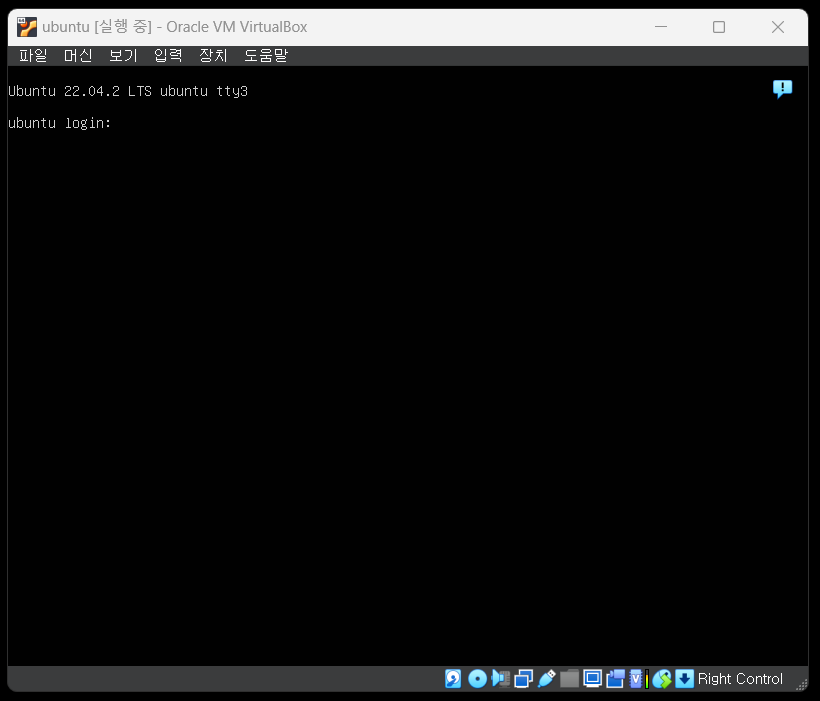This screenshot has height=701, width=820.
Task: Click the keyboard capture arrow icon
Action: [x=685, y=679]
